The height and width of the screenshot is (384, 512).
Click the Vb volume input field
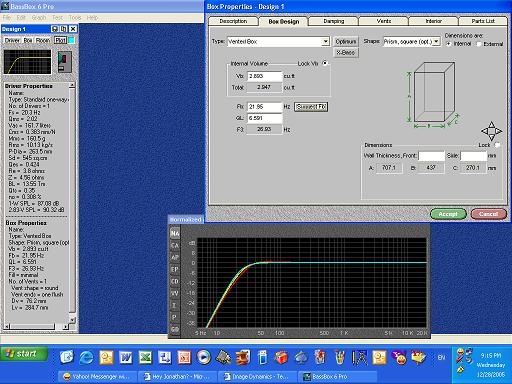(265, 76)
